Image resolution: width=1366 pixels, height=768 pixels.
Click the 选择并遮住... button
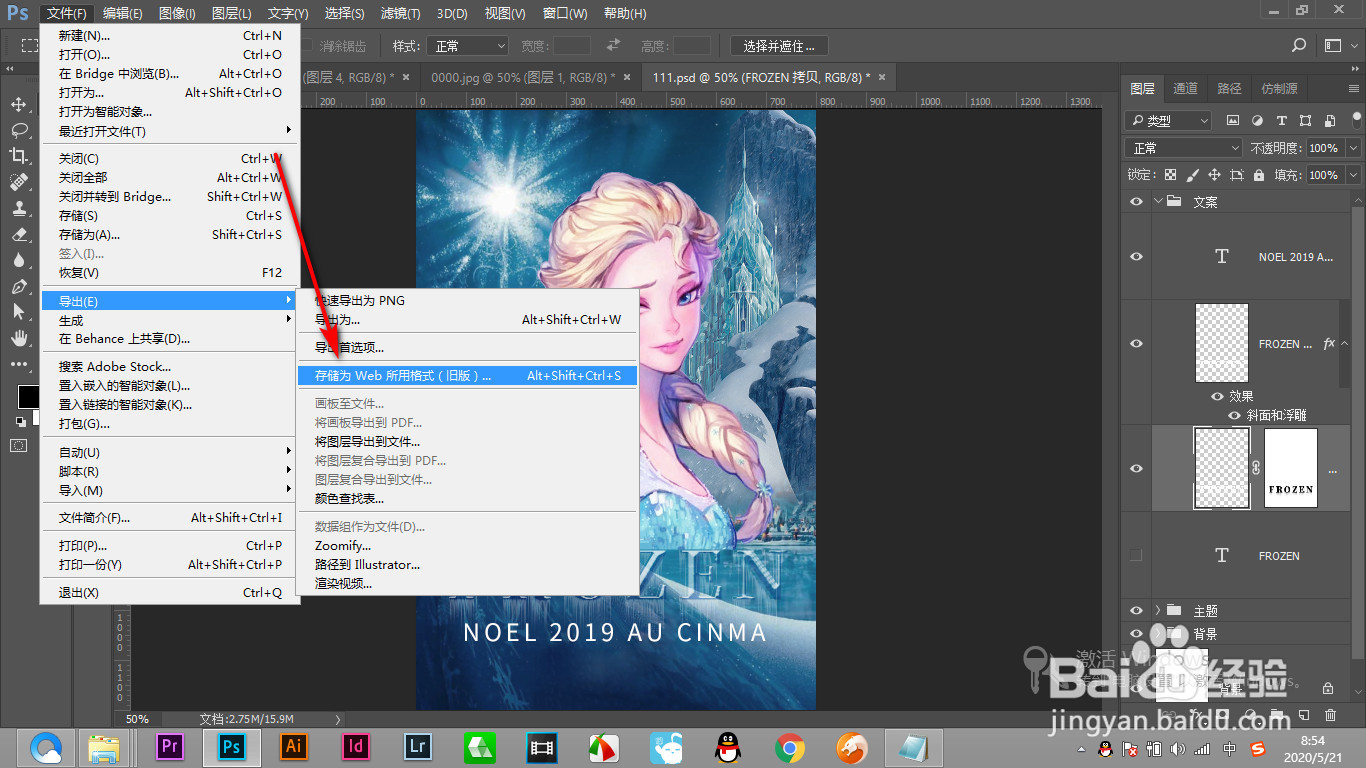779,46
